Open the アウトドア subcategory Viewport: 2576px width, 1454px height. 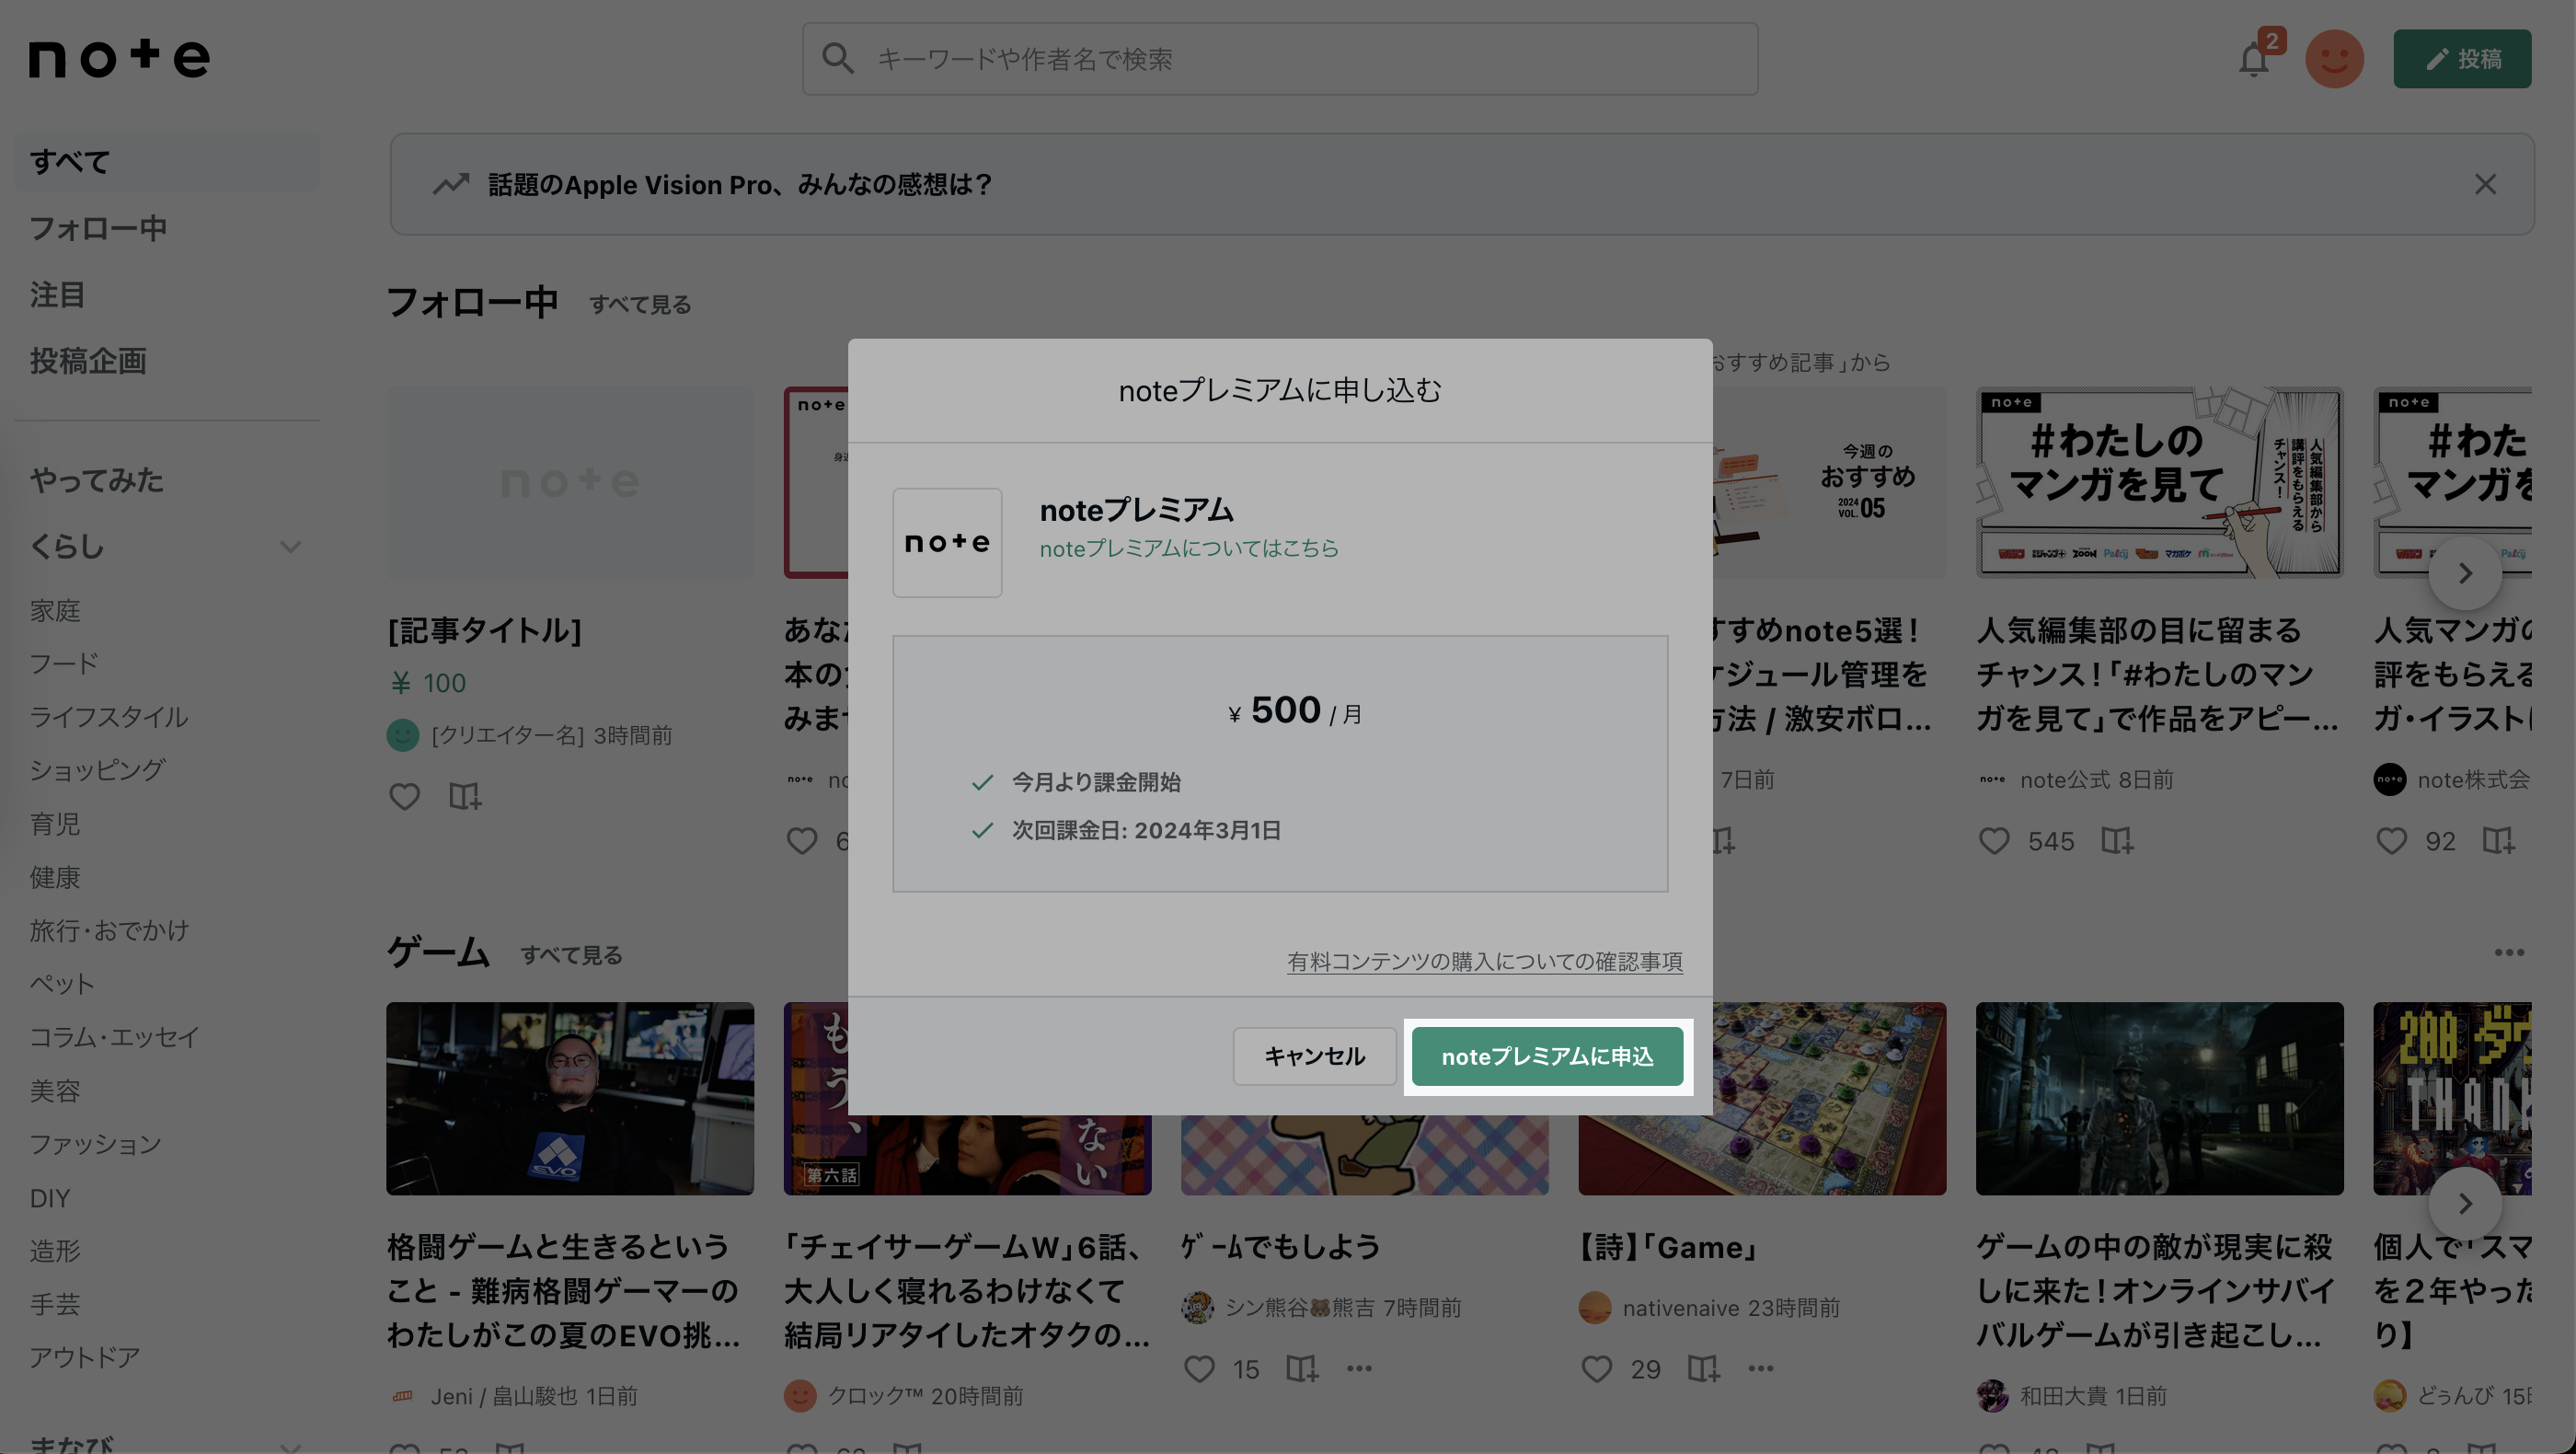click(x=85, y=1357)
